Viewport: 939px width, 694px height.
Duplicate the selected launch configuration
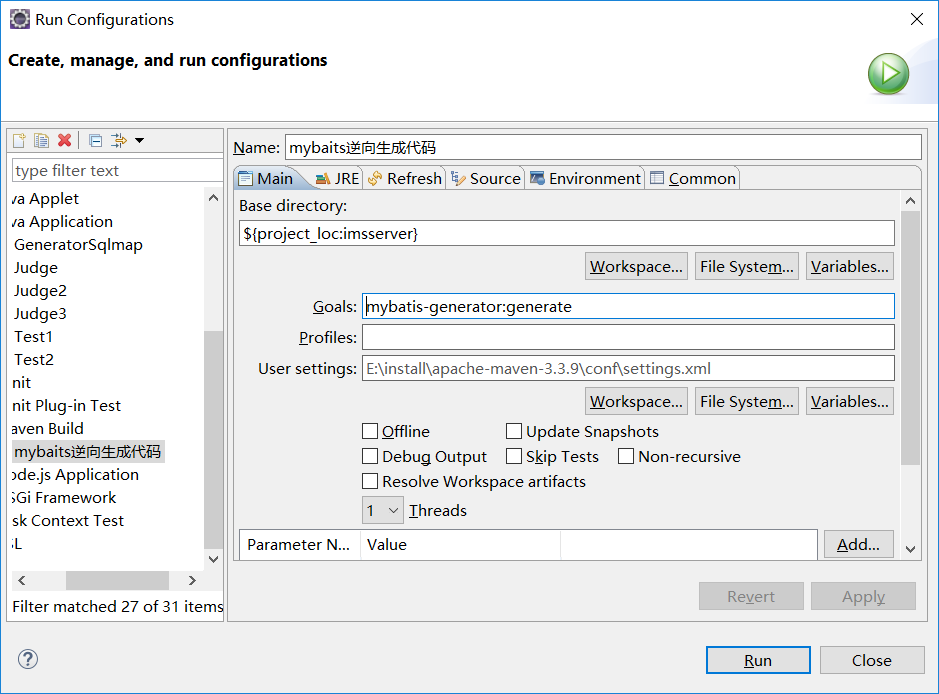40,140
